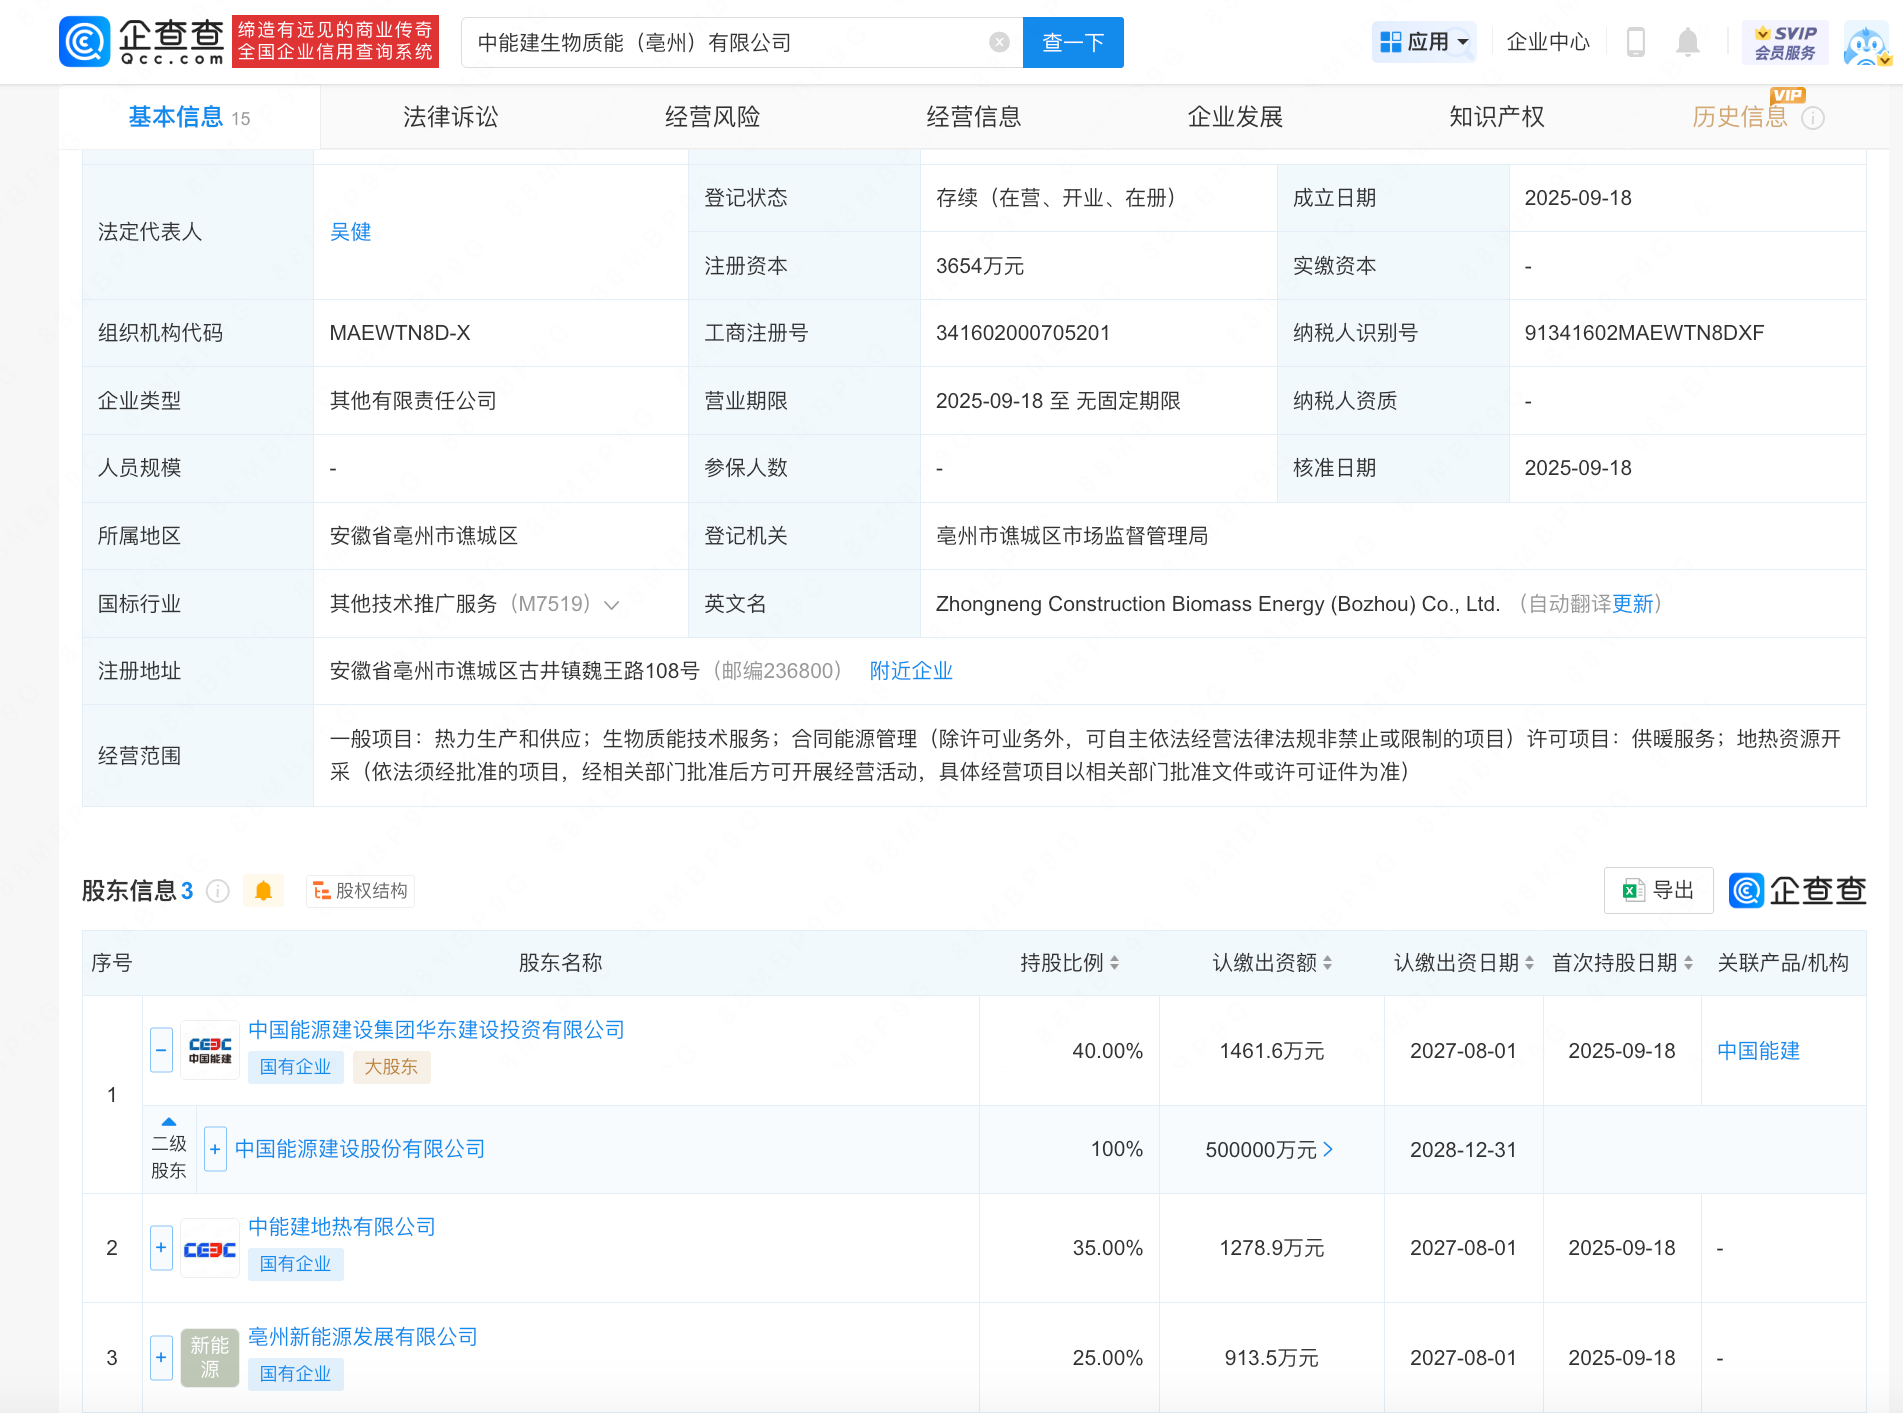
Task: Collapse the first shareholder row
Action: (x=161, y=1050)
